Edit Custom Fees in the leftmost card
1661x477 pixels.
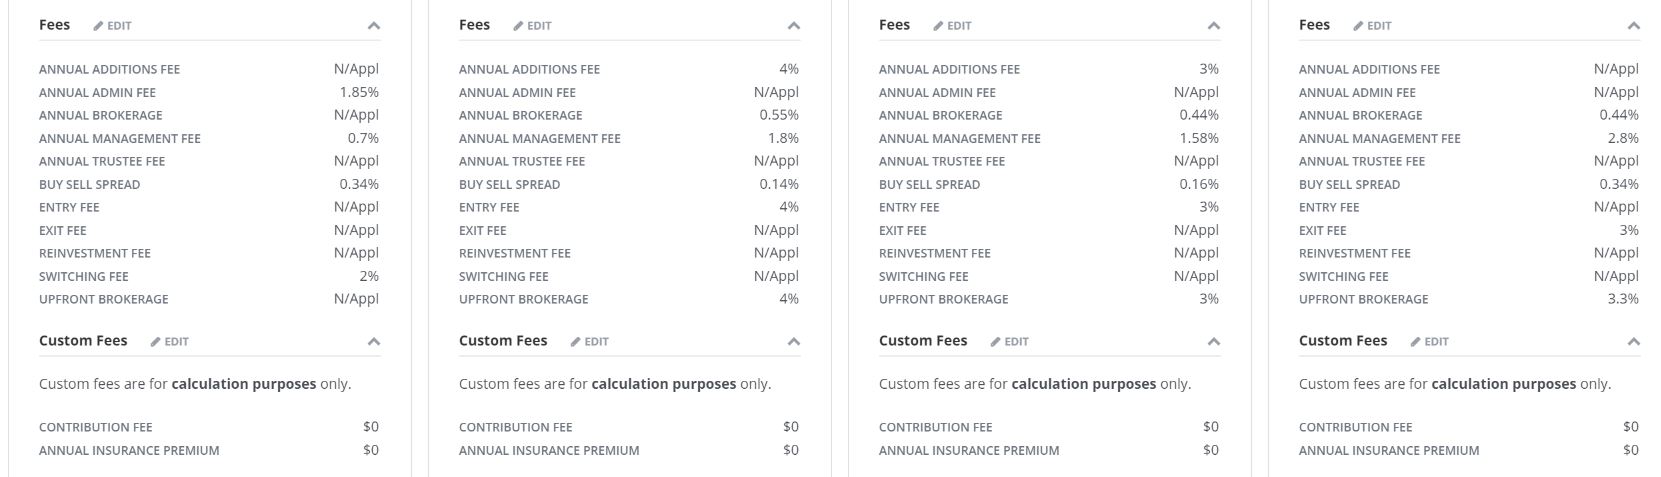click(170, 342)
